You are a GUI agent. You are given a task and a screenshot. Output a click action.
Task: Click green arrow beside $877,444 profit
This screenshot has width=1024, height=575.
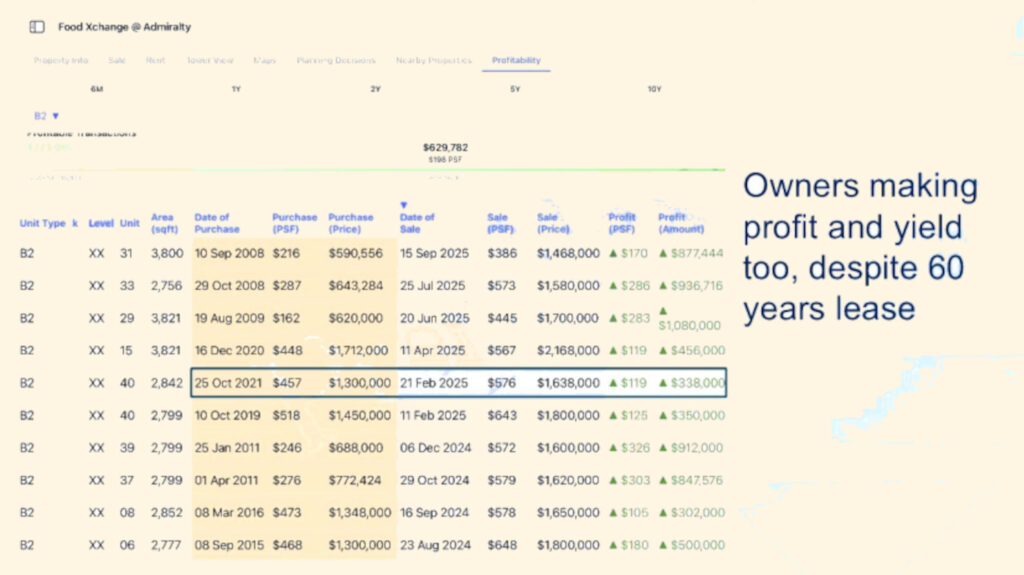tap(662, 254)
